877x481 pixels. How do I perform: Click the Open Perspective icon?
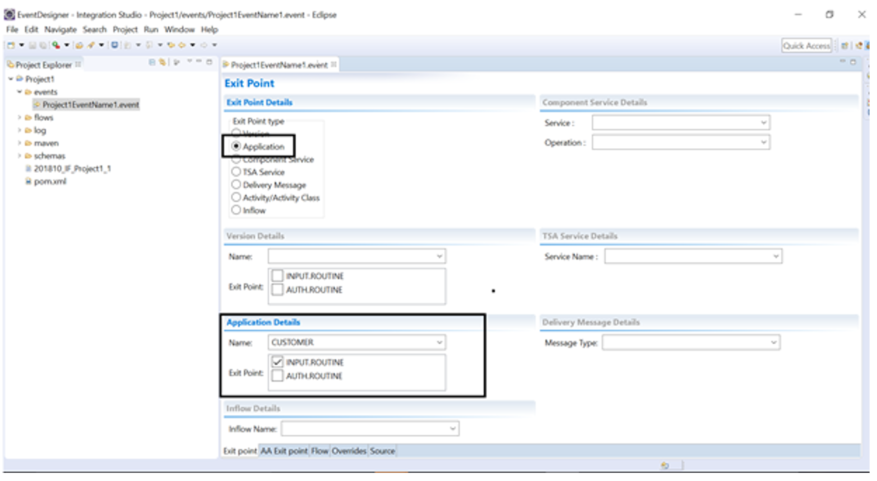(845, 46)
